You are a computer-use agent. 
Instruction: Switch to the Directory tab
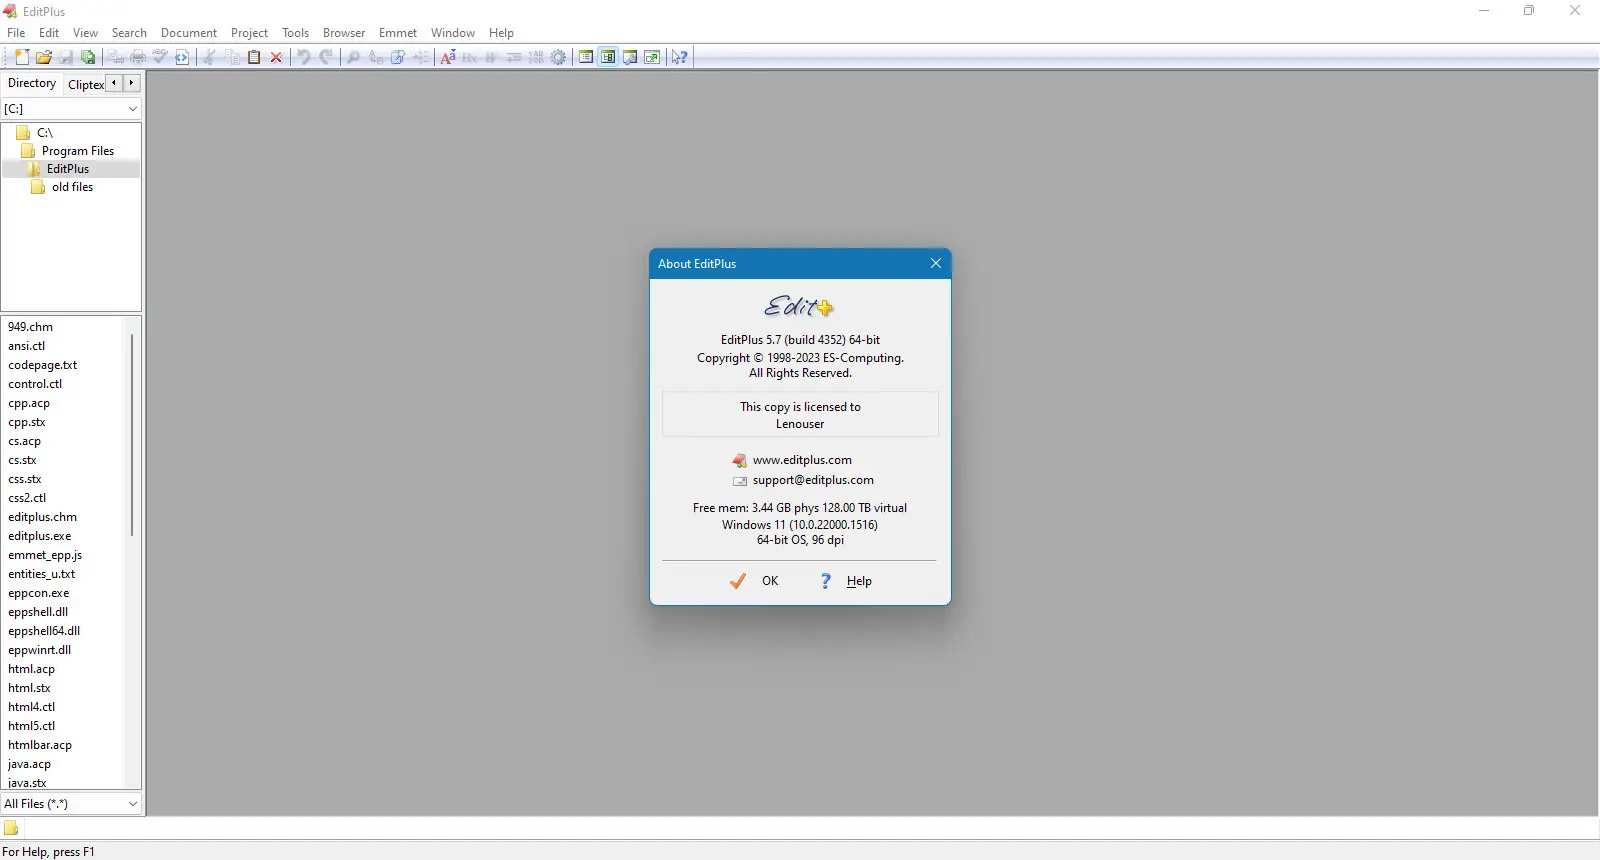(x=32, y=83)
